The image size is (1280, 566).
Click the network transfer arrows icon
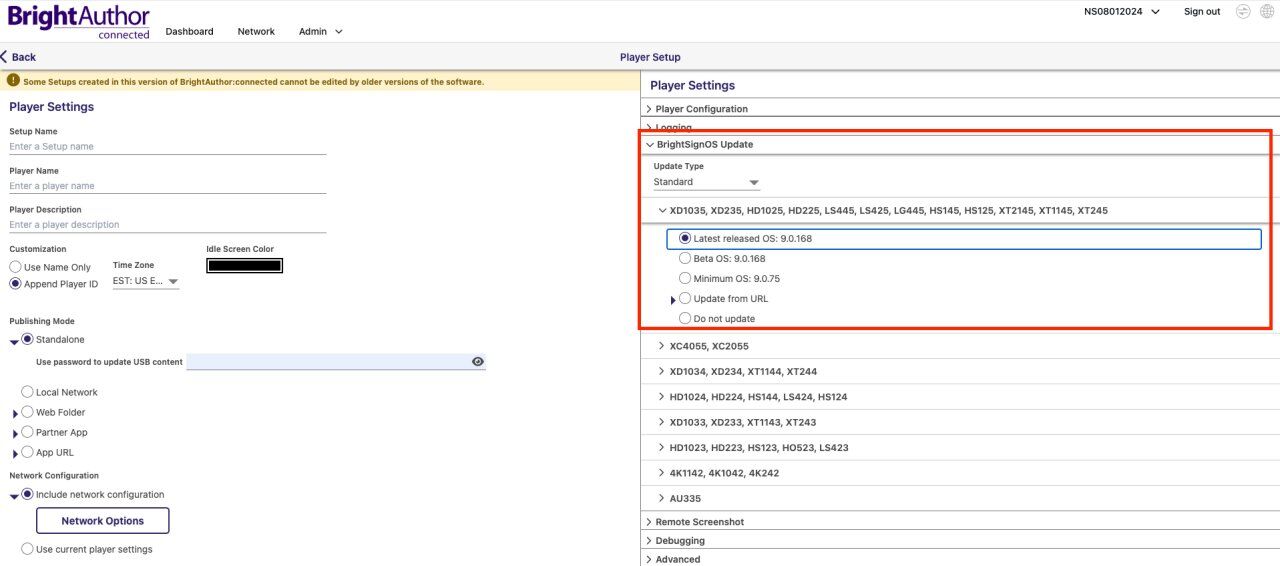tap(1243, 12)
